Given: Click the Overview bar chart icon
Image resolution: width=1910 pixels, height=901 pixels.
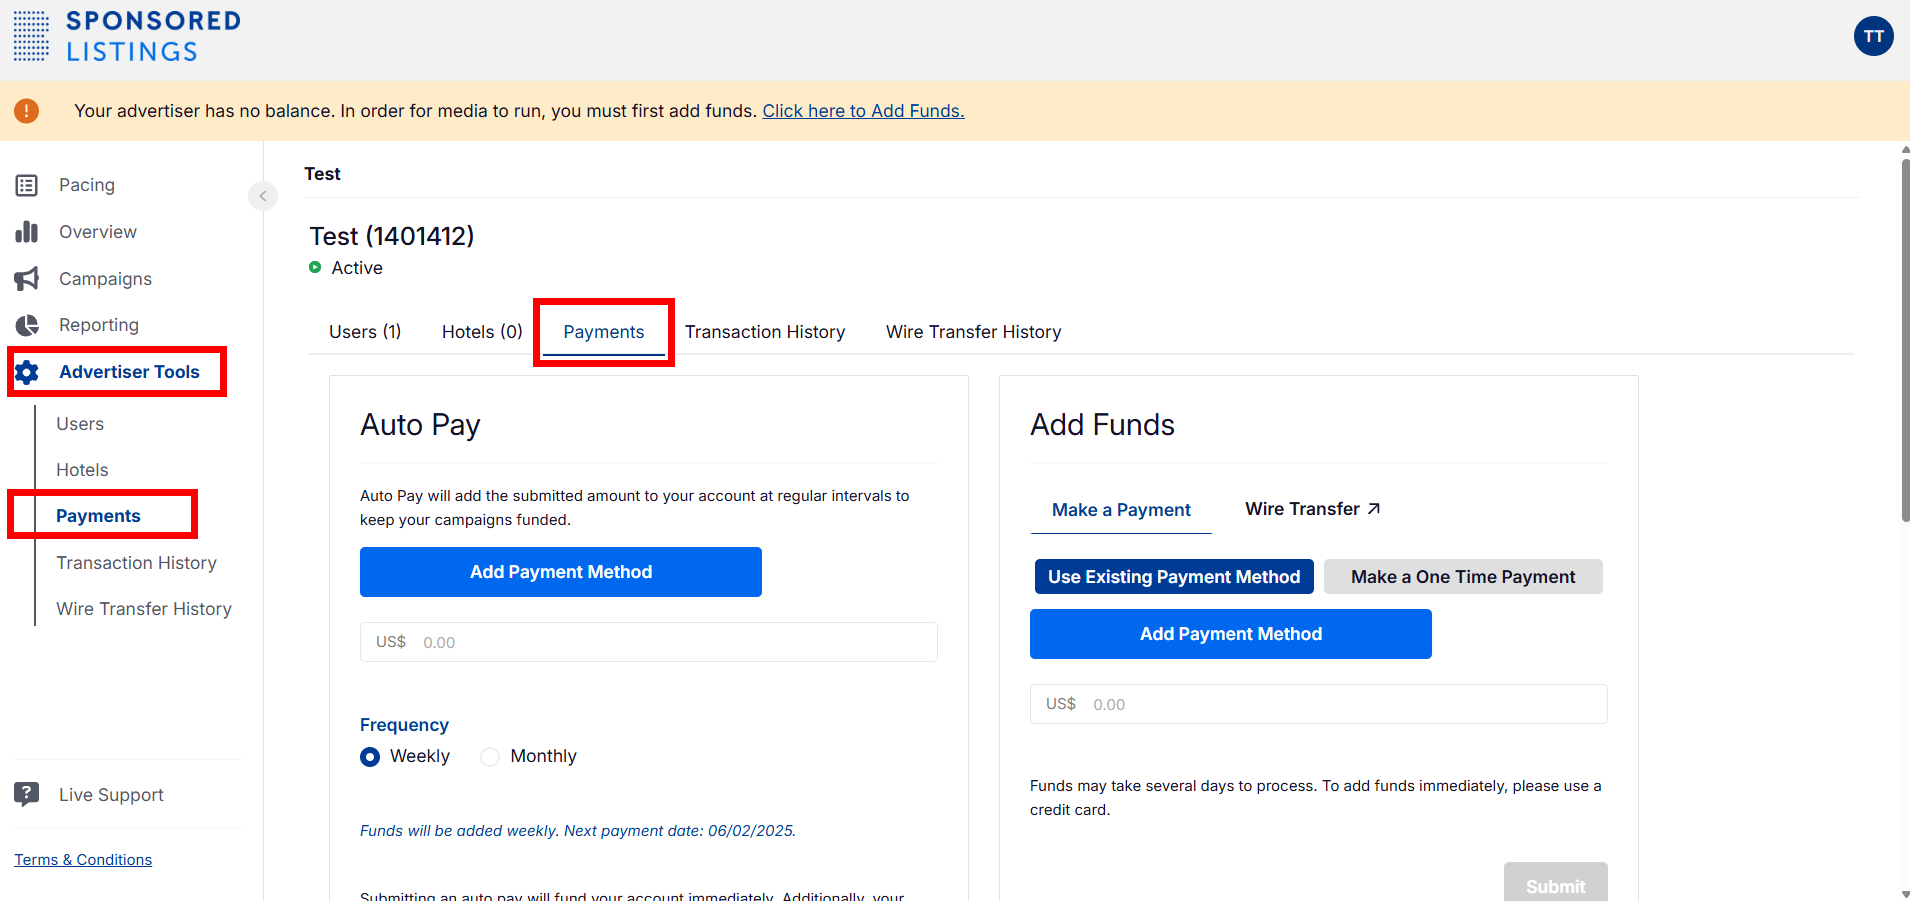Looking at the screenshot, I should (x=27, y=232).
